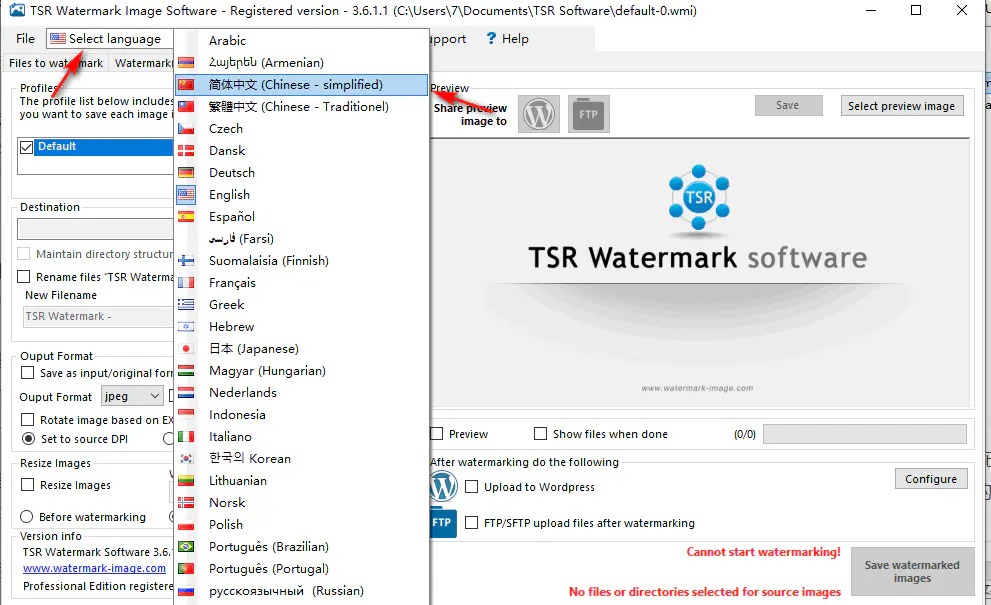Open the www.watermark-image.com link

click(94, 569)
